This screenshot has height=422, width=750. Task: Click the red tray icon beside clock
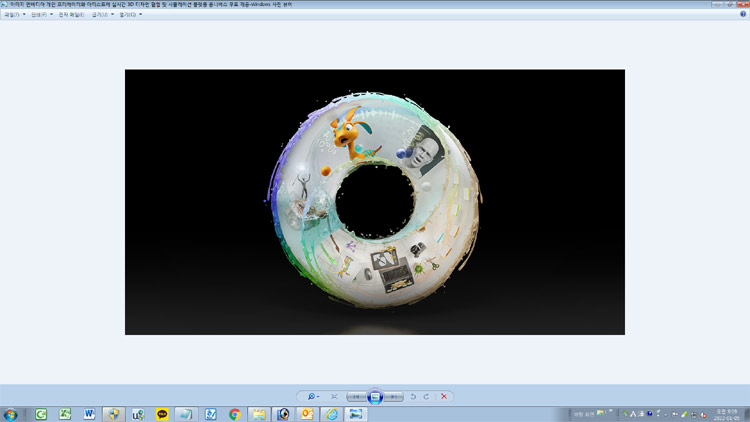tap(704, 414)
